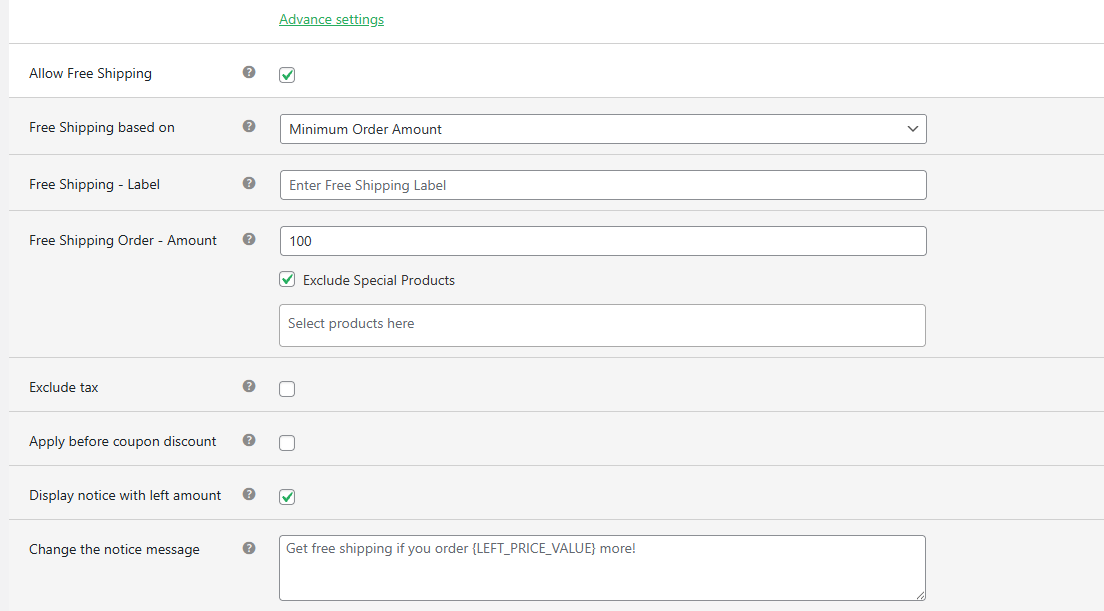Click the Exclude tax help icon
1104x611 pixels.
coord(248,388)
